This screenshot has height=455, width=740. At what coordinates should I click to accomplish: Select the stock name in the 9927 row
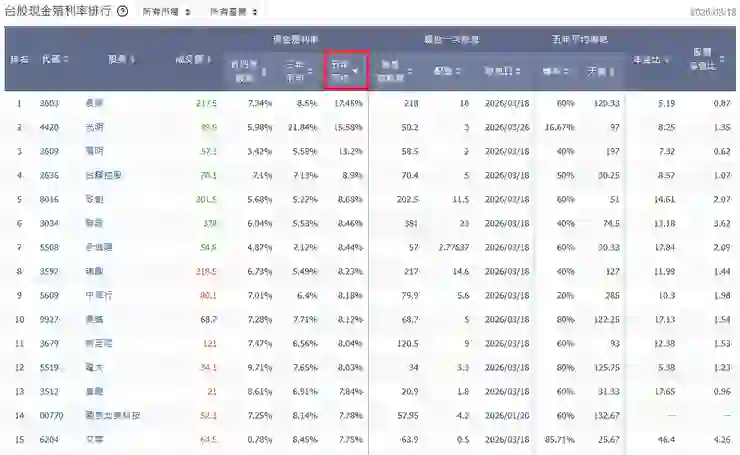point(94,320)
